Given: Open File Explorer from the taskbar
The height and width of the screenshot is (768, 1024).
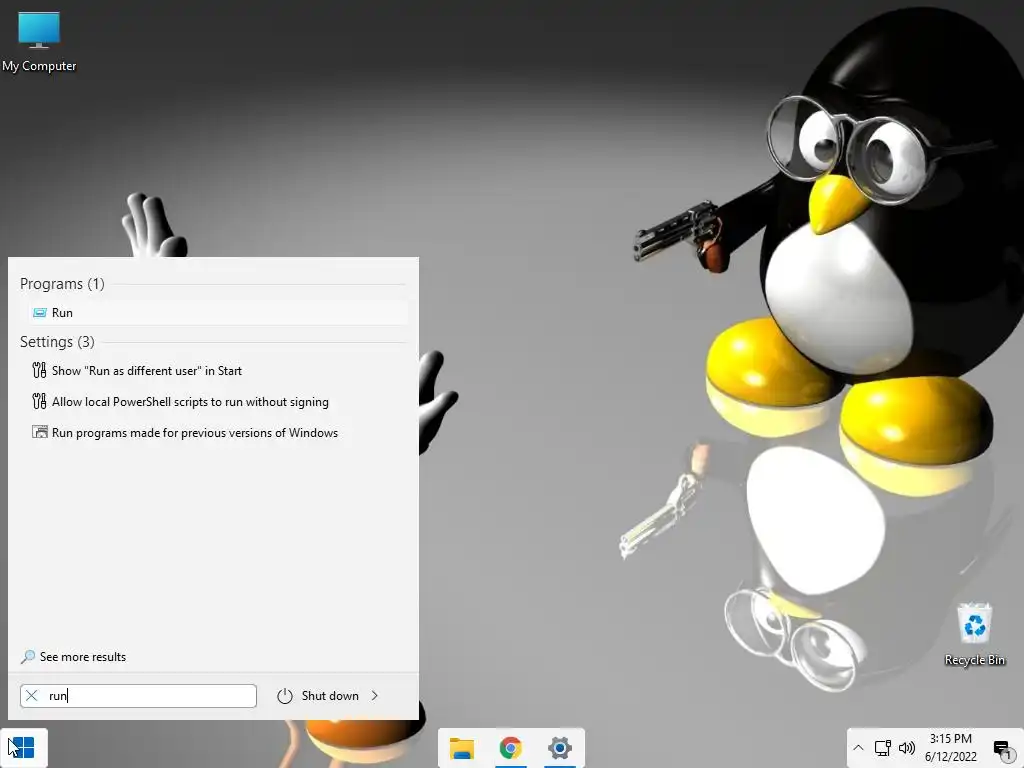Looking at the screenshot, I should coord(462,748).
